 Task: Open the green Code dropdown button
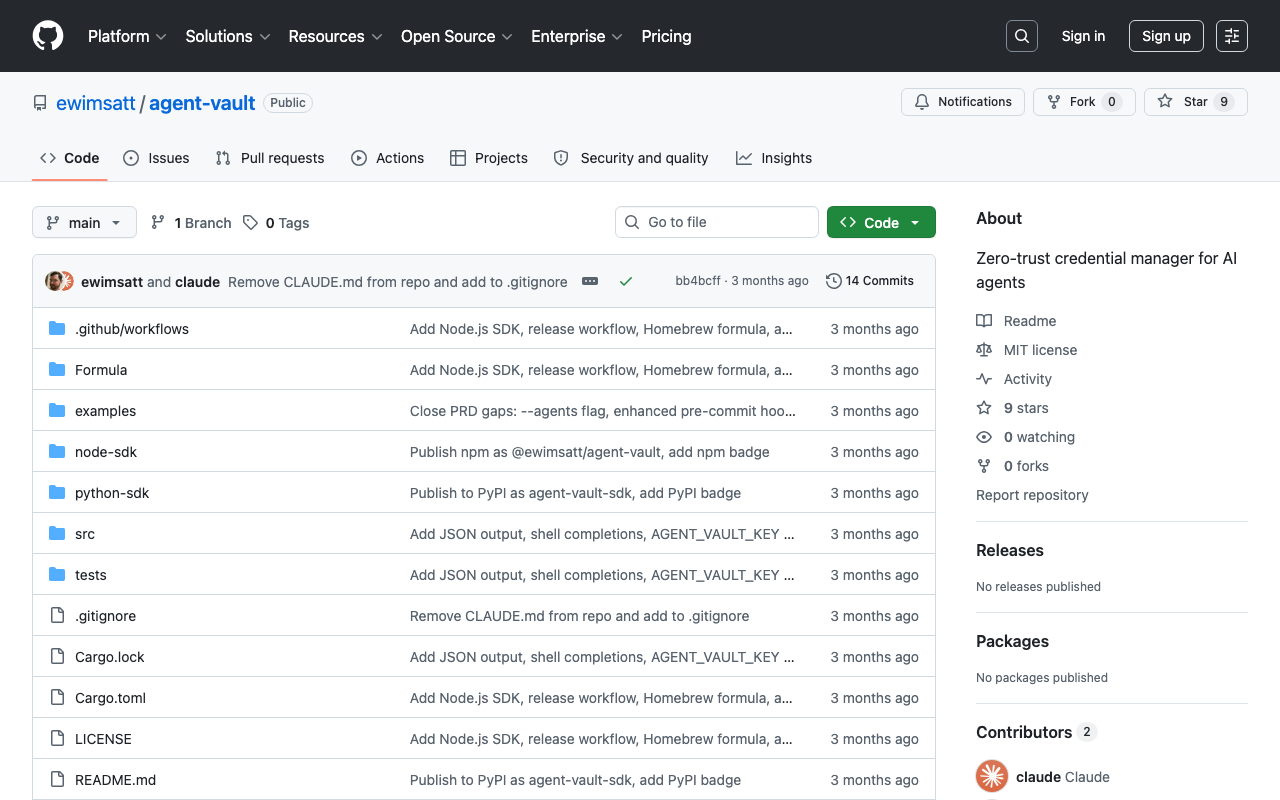click(x=881, y=222)
